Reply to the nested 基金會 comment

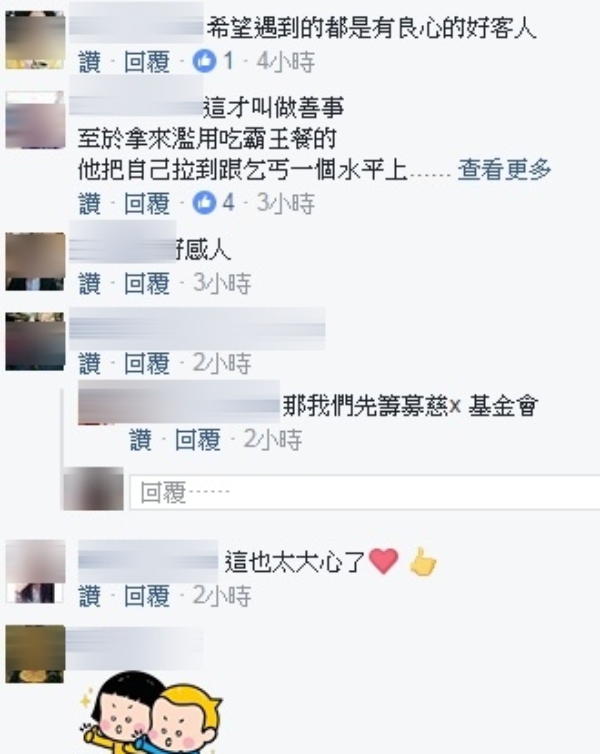coord(198,440)
